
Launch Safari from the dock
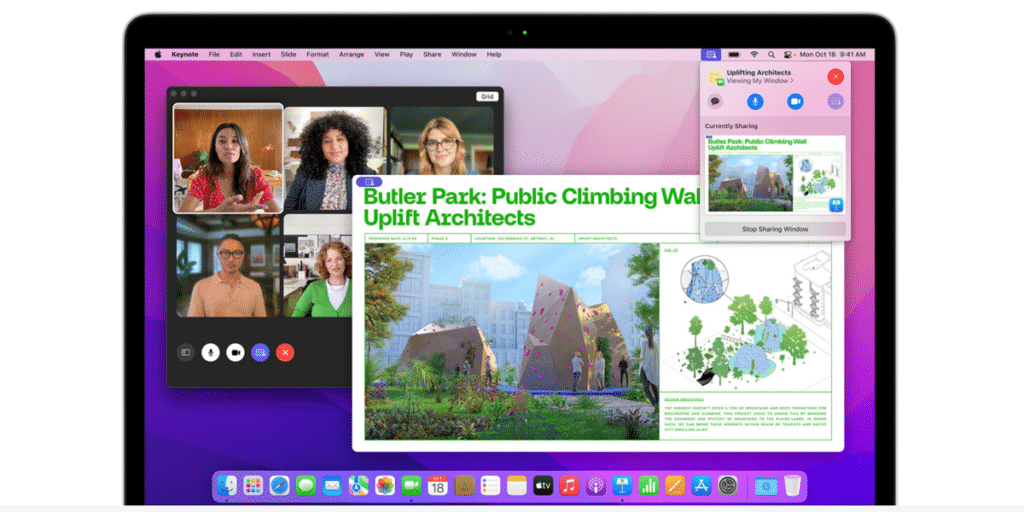[x=280, y=485]
